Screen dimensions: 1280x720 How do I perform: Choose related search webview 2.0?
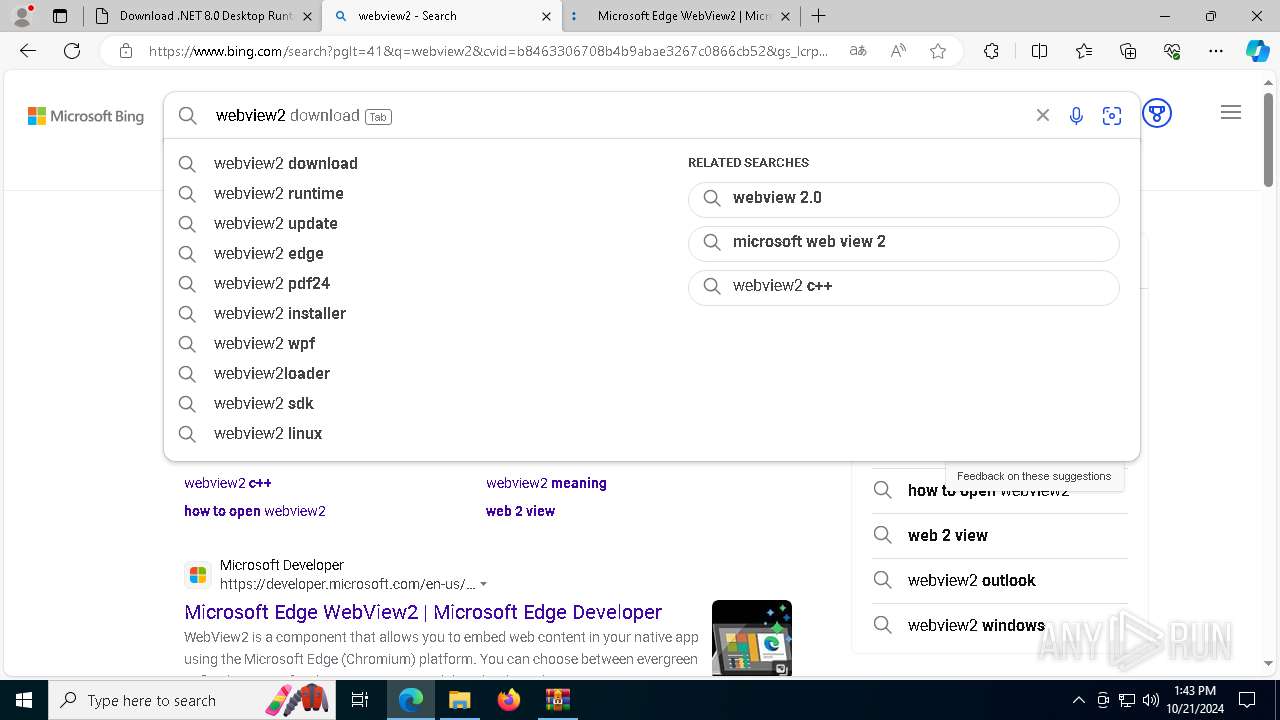point(903,198)
